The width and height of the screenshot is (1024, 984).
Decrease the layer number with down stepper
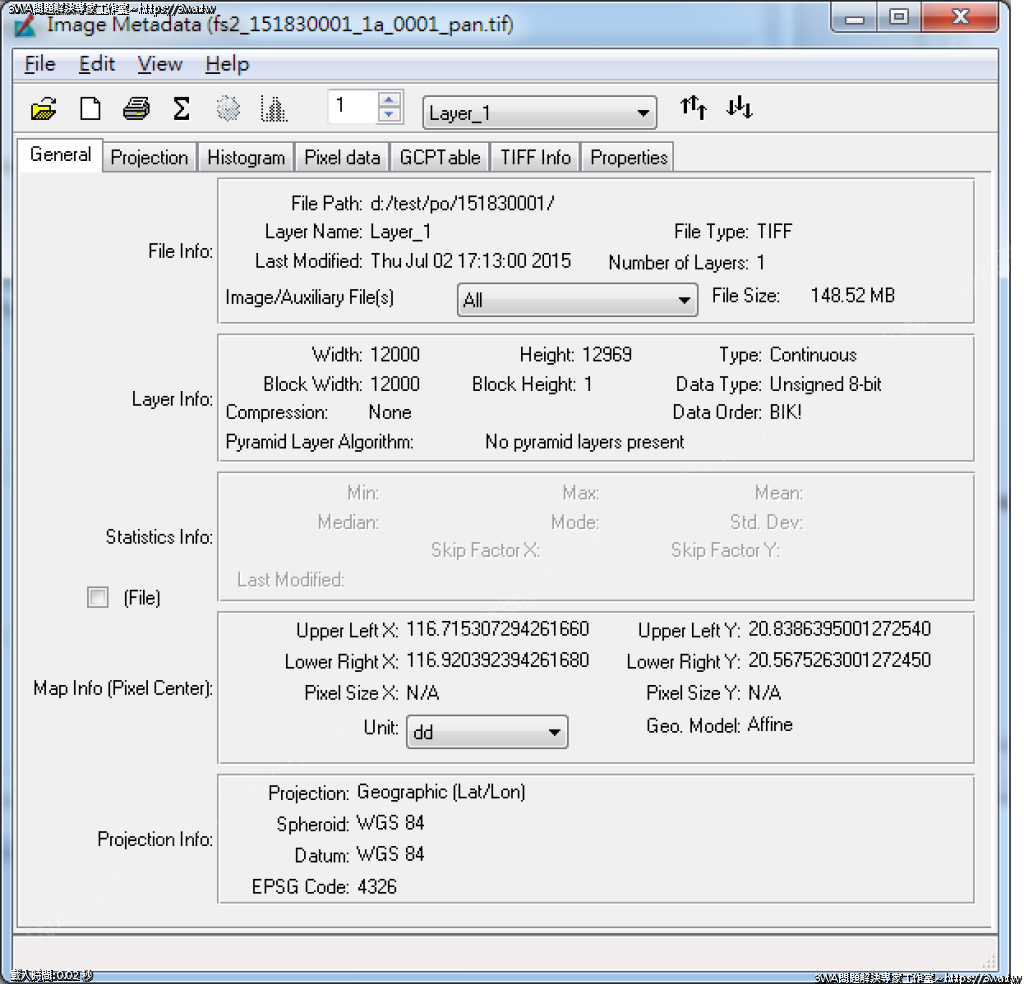tap(389, 115)
